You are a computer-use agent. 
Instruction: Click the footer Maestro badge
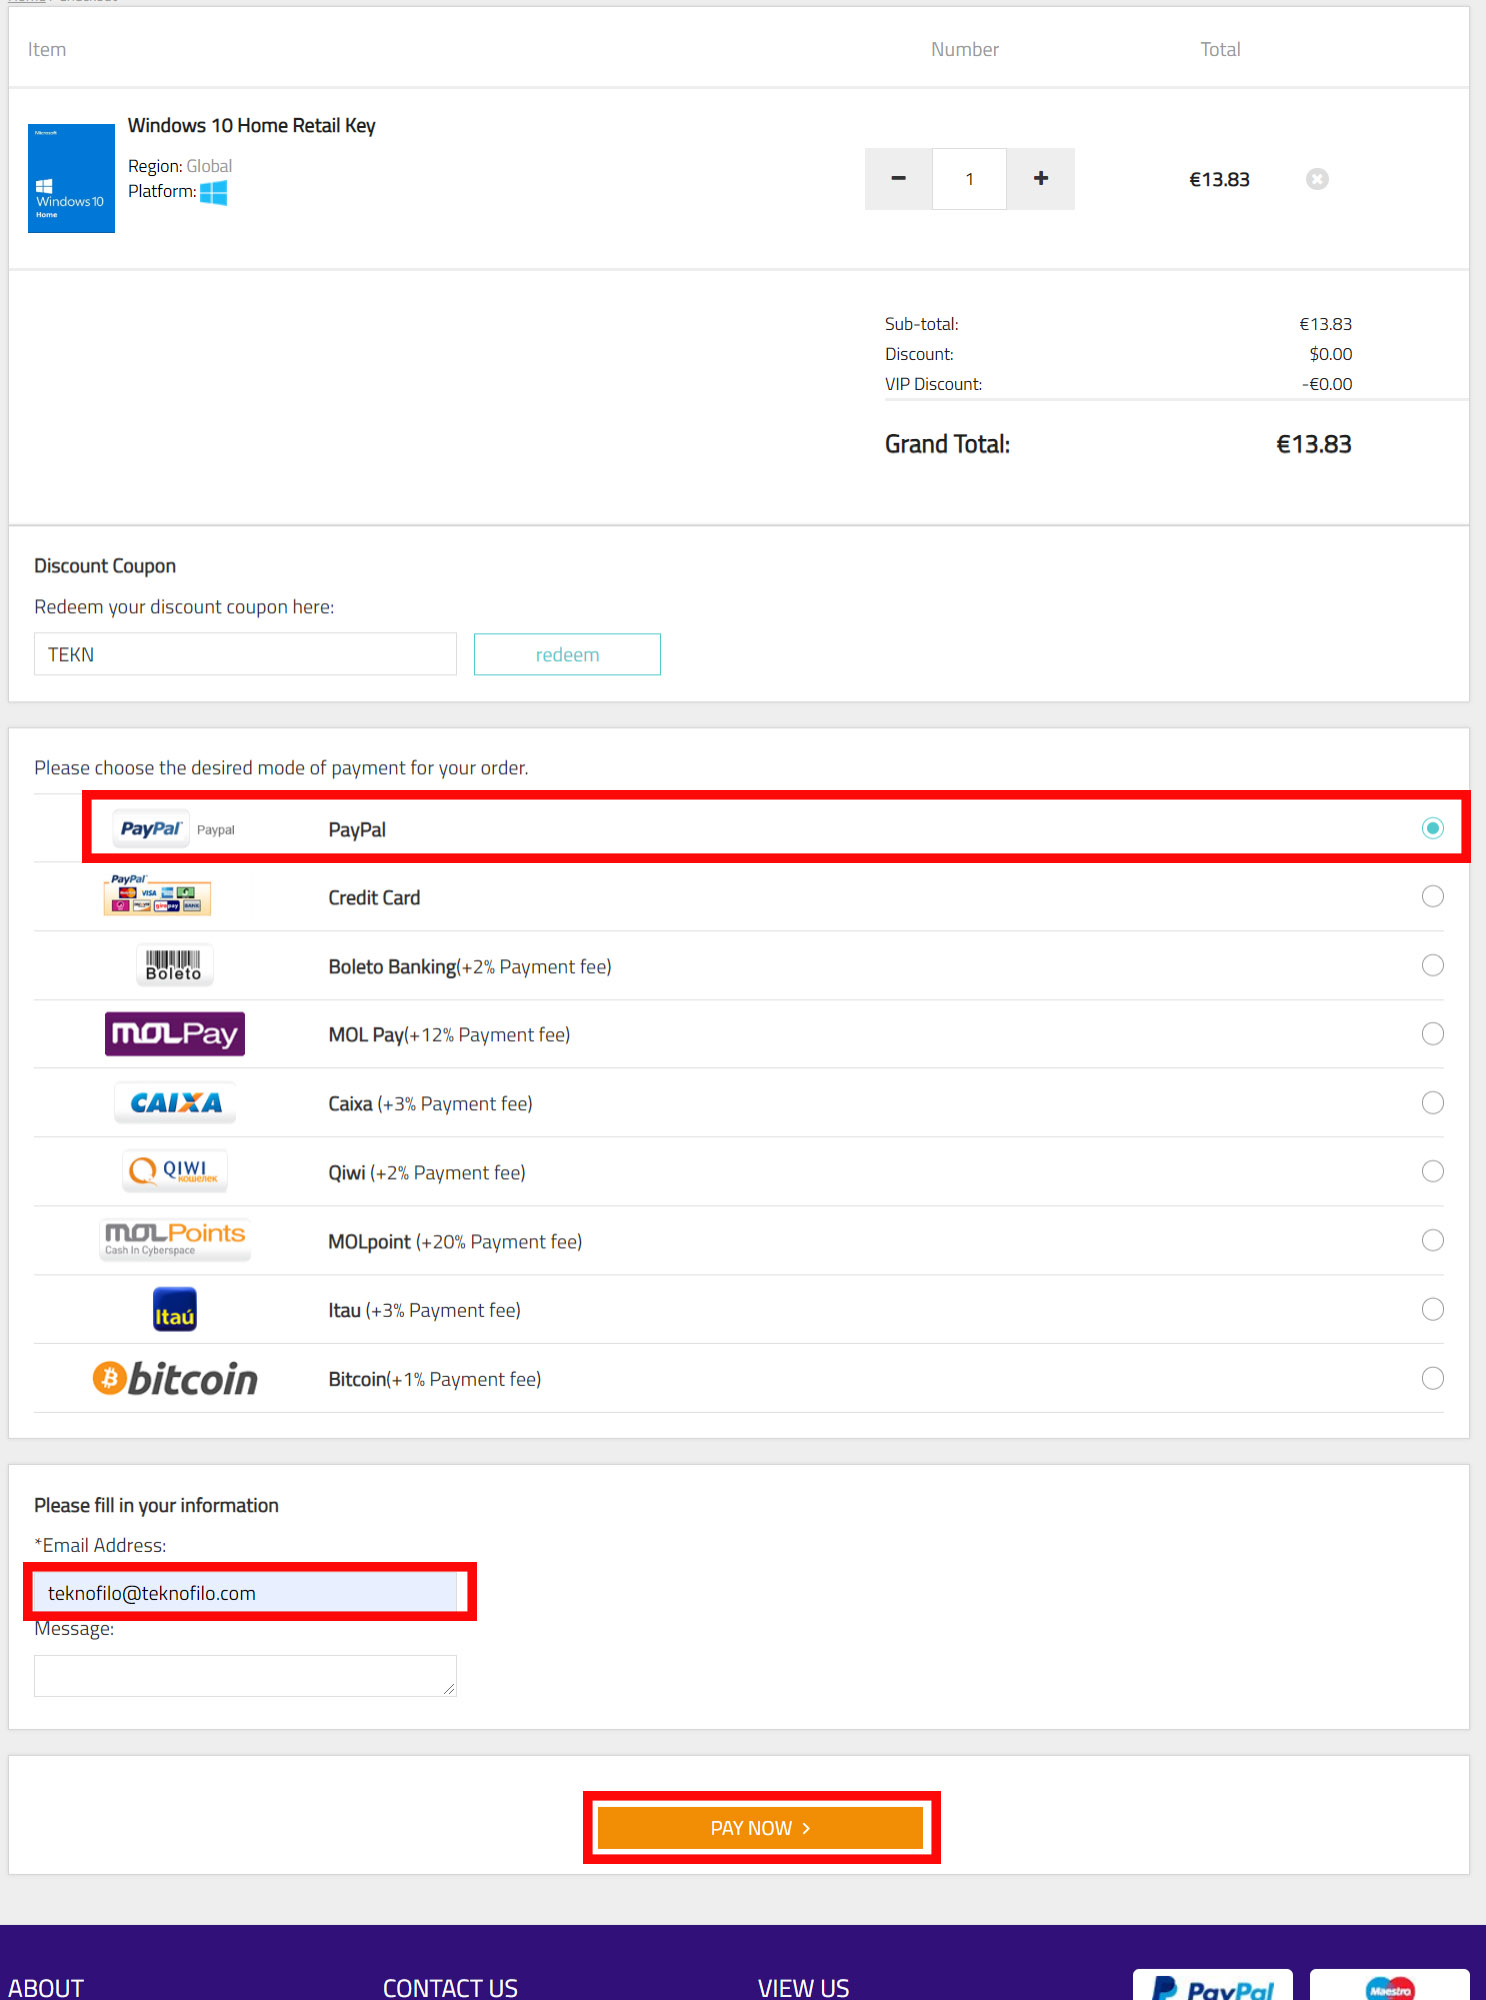(x=1390, y=1985)
